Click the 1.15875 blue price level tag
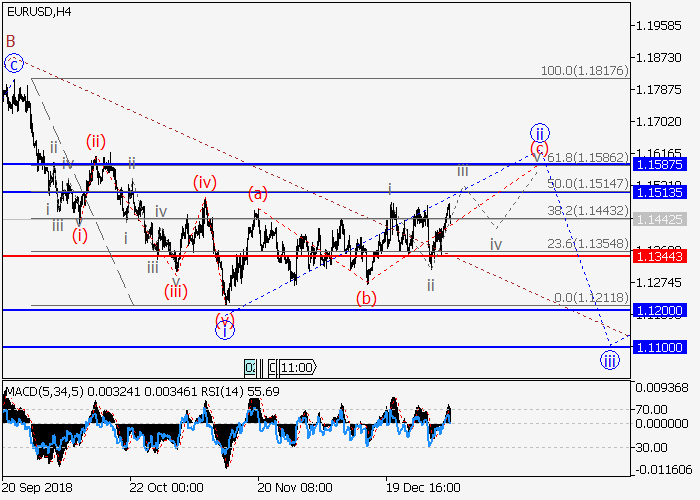Image resolution: width=700 pixels, height=500 pixels. click(664, 164)
